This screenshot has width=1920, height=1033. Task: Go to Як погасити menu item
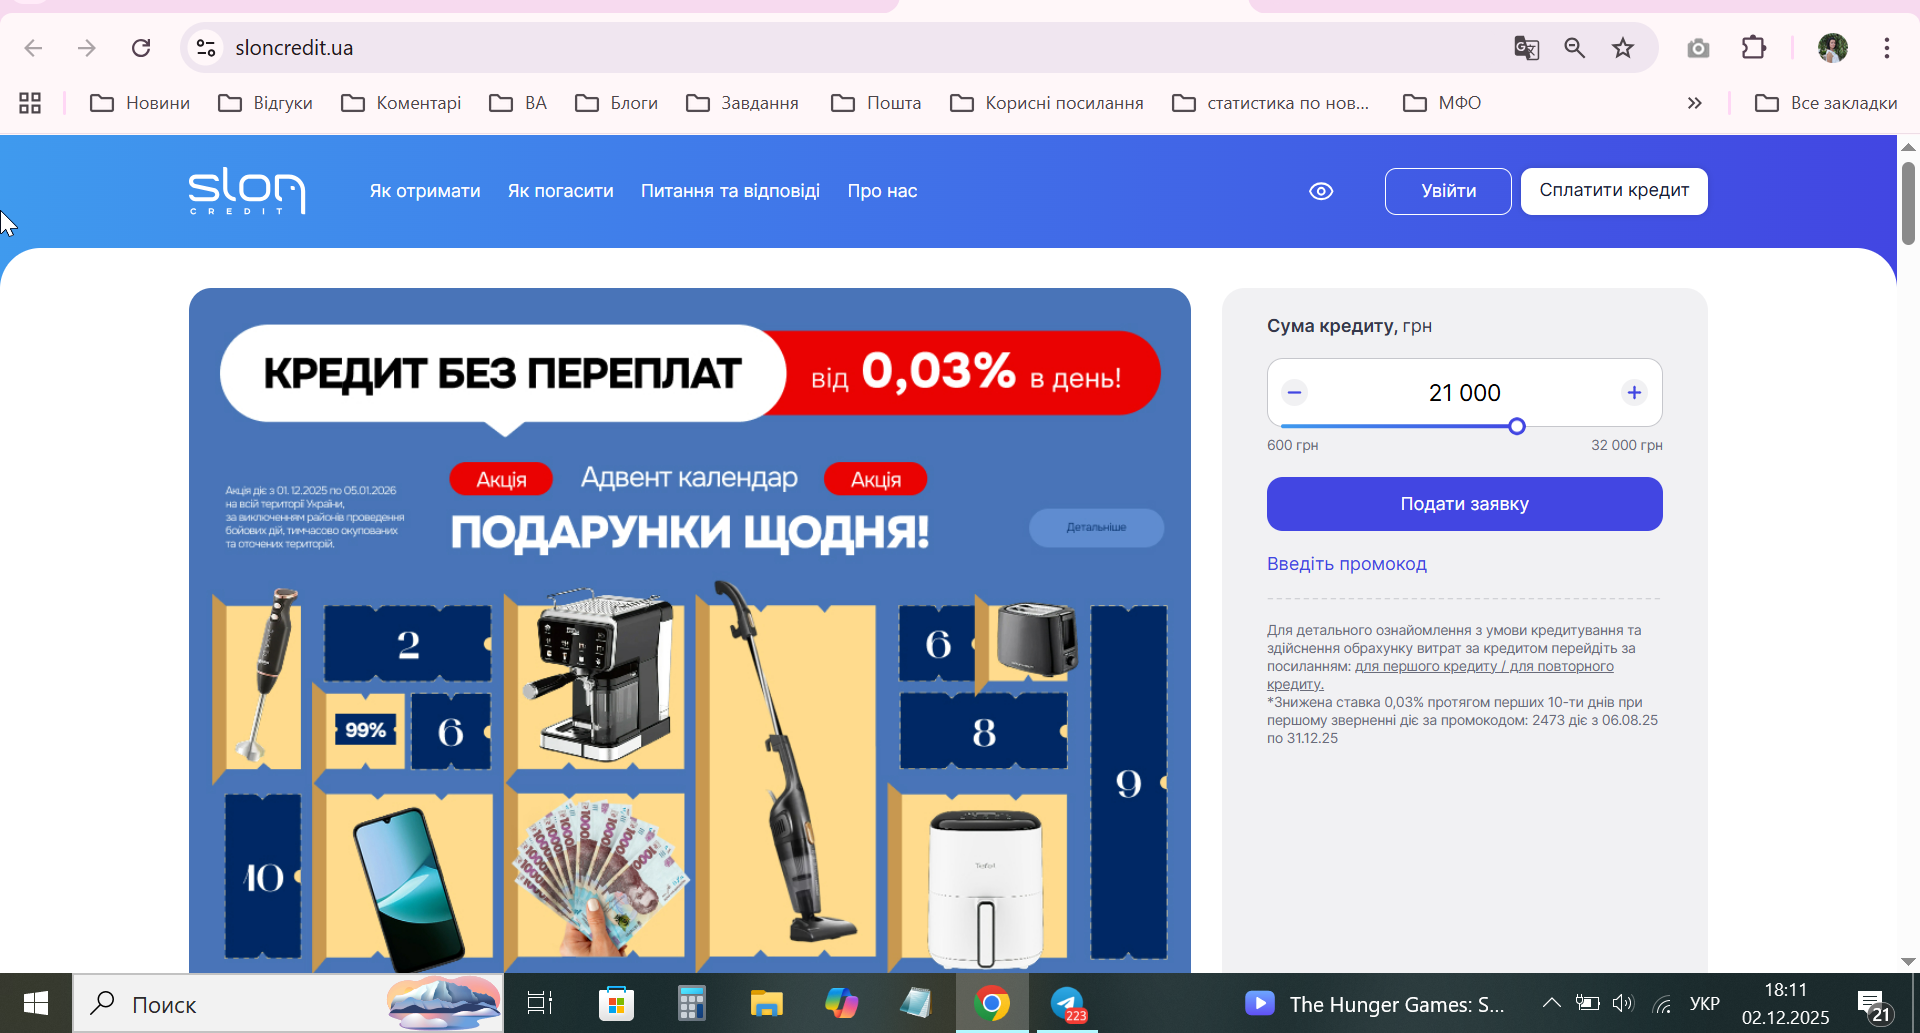click(x=561, y=191)
